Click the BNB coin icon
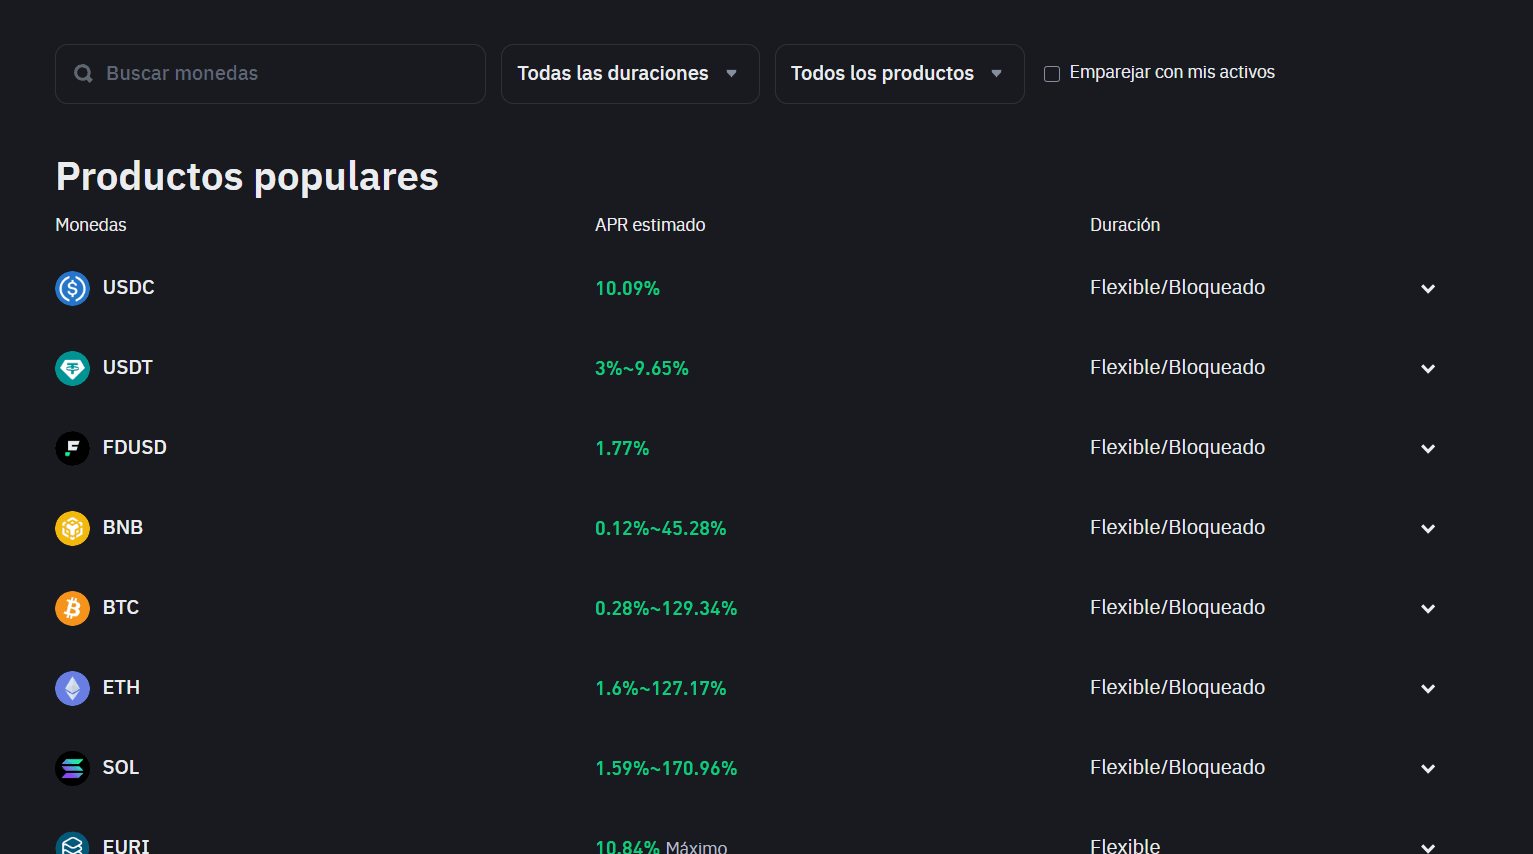The width and height of the screenshot is (1533, 854). [72, 528]
